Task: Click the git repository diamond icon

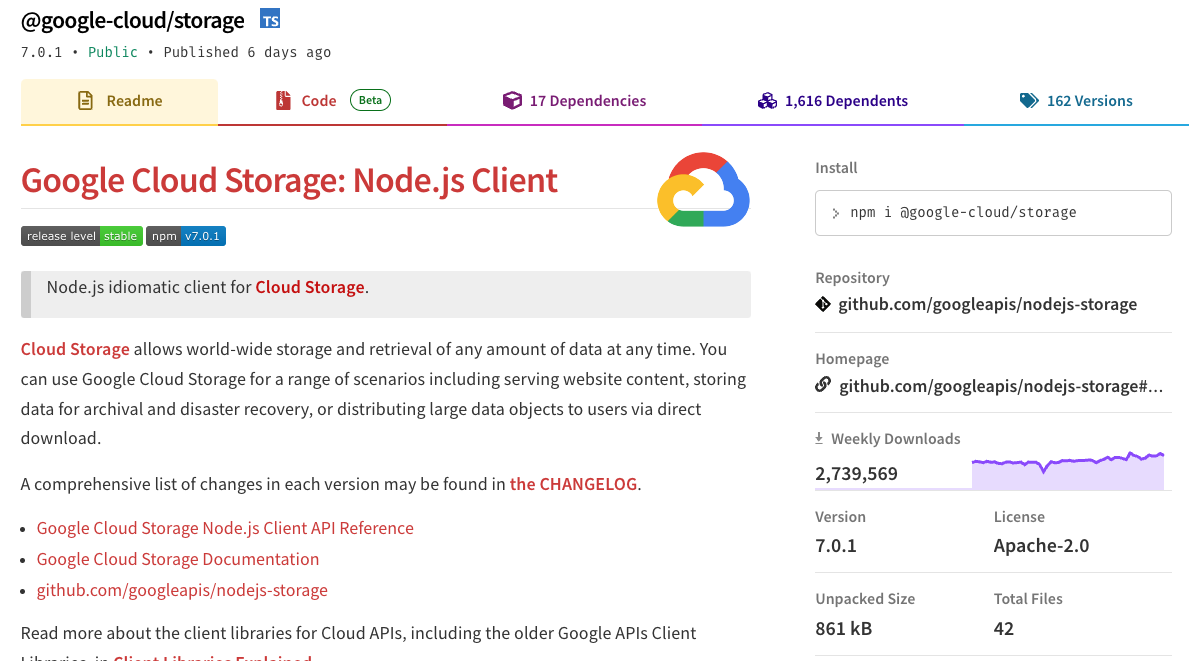Action: pos(823,304)
